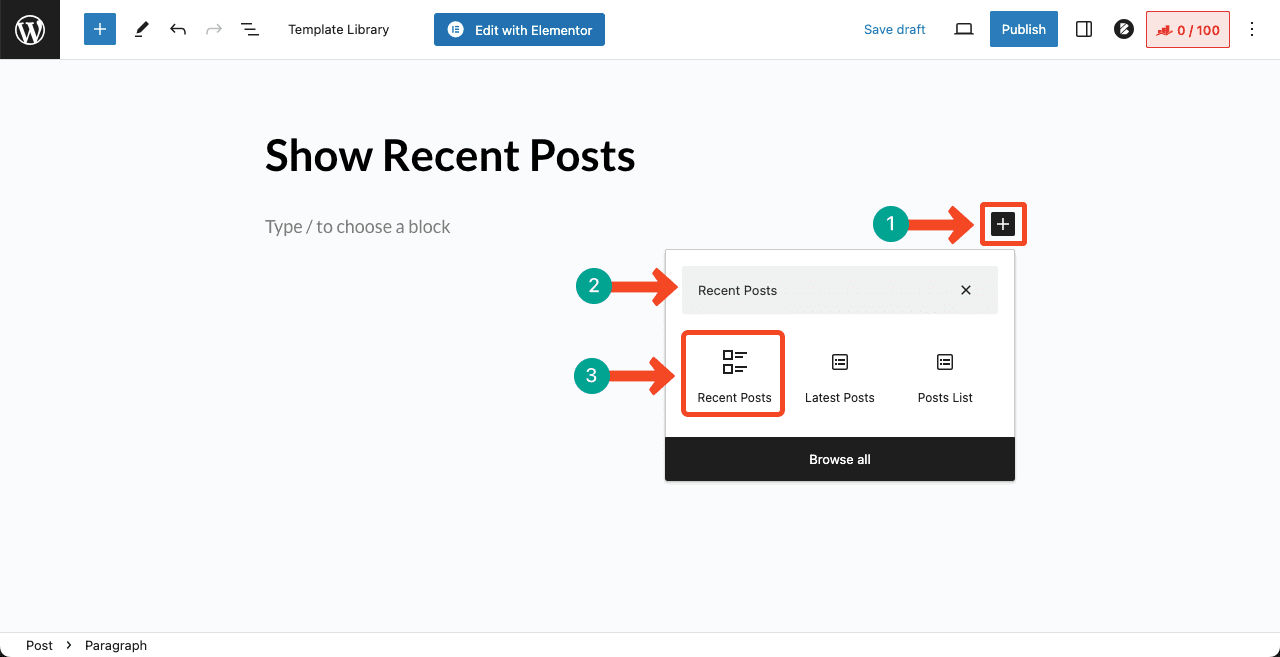
Task: Open the WordPress logo menu
Action: (x=30, y=30)
